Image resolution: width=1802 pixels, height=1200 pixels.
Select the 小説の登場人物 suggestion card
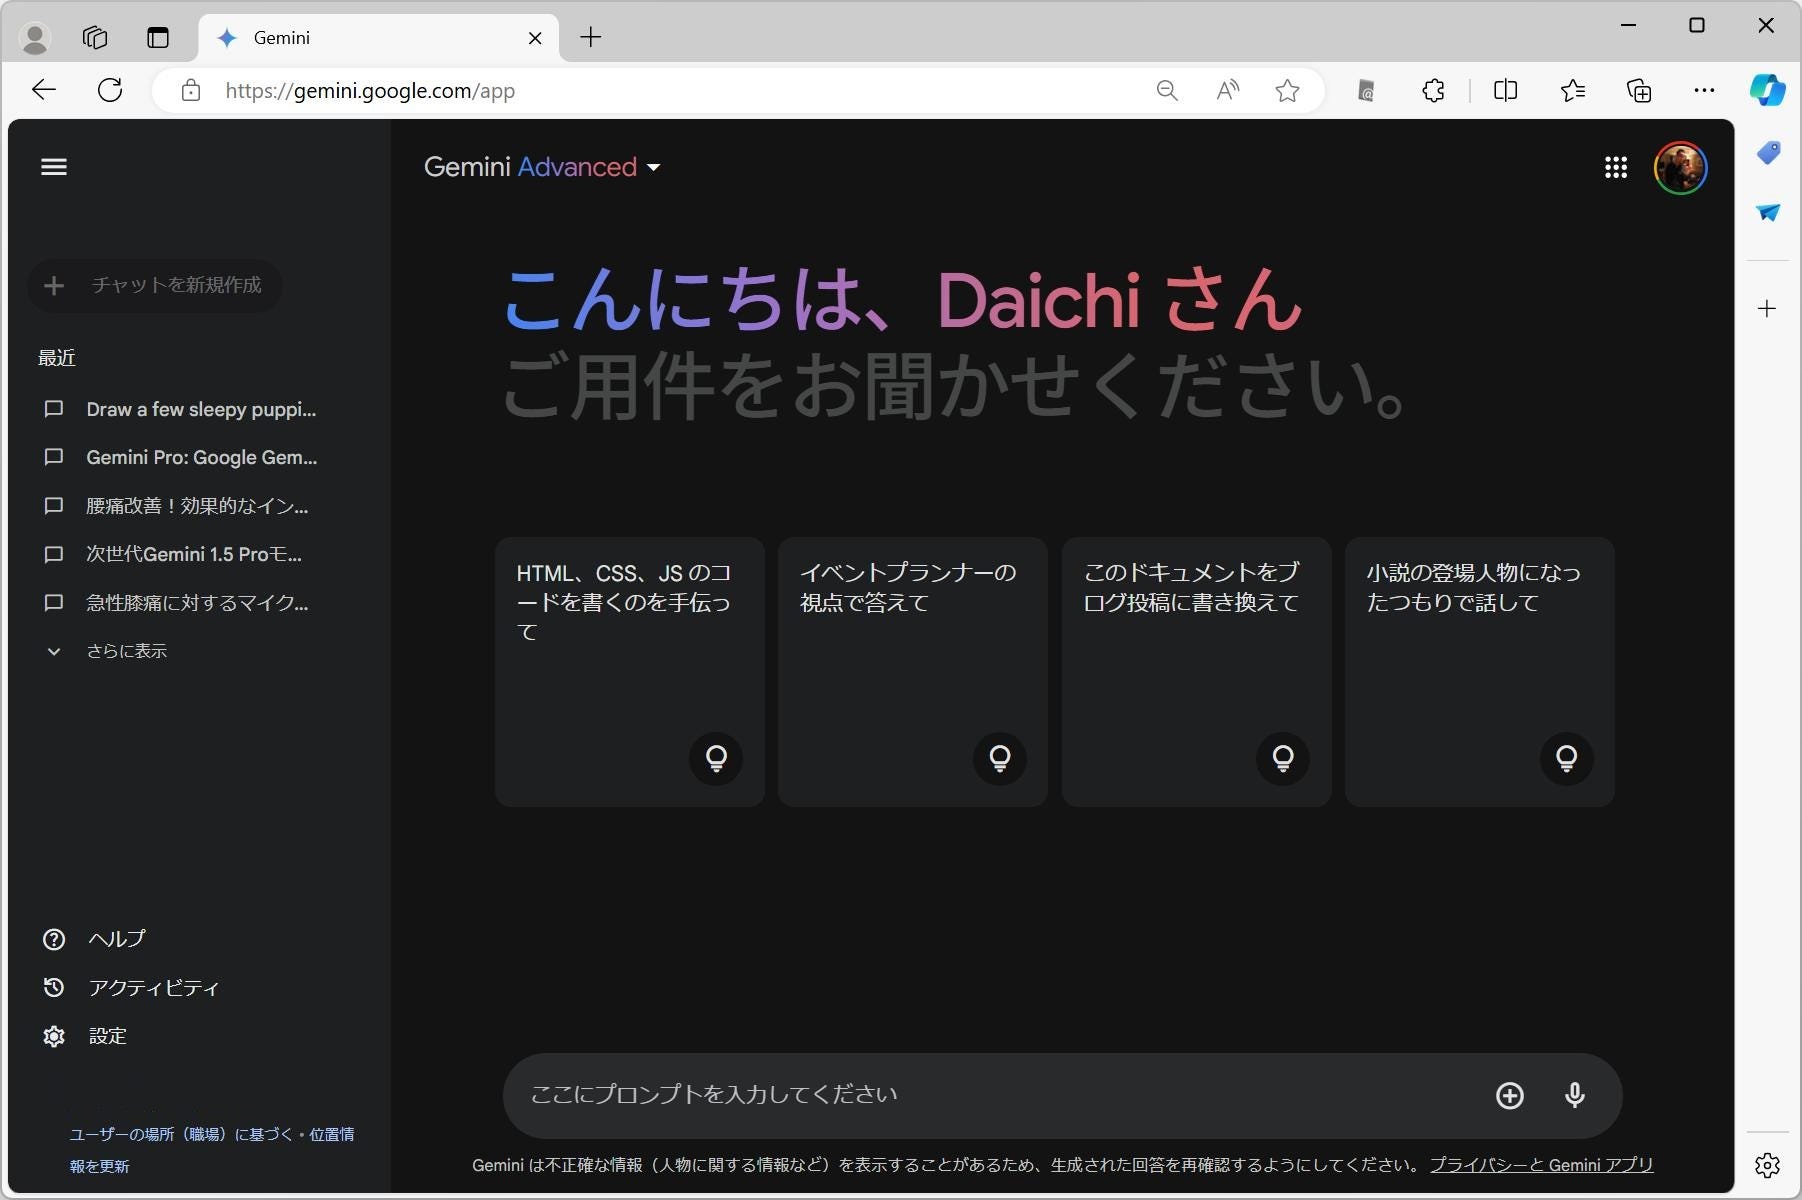pyautogui.click(x=1480, y=672)
